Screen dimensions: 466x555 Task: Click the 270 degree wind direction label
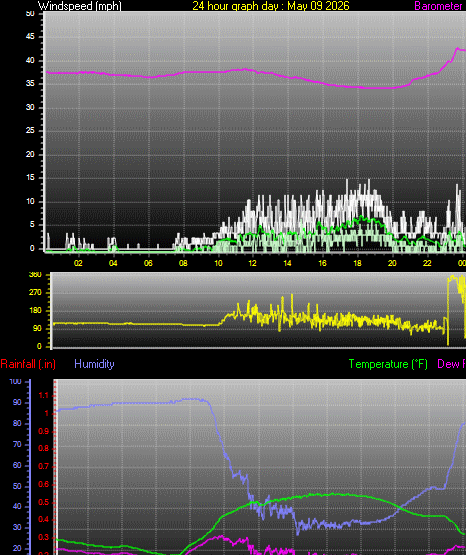pos(35,293)
